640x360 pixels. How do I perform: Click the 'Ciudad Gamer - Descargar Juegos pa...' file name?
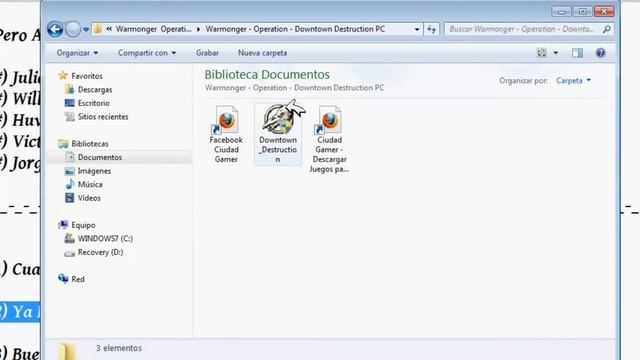[329, 155]
